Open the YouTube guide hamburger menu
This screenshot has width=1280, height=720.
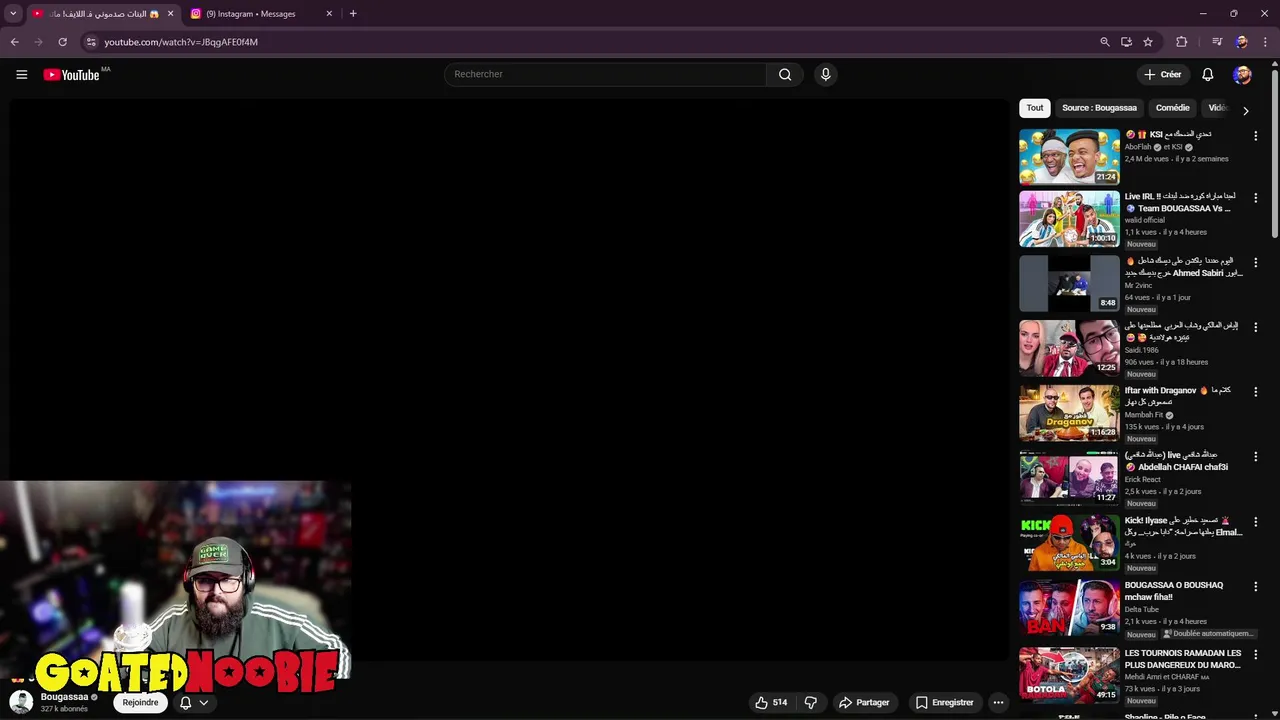coord(21,74)
